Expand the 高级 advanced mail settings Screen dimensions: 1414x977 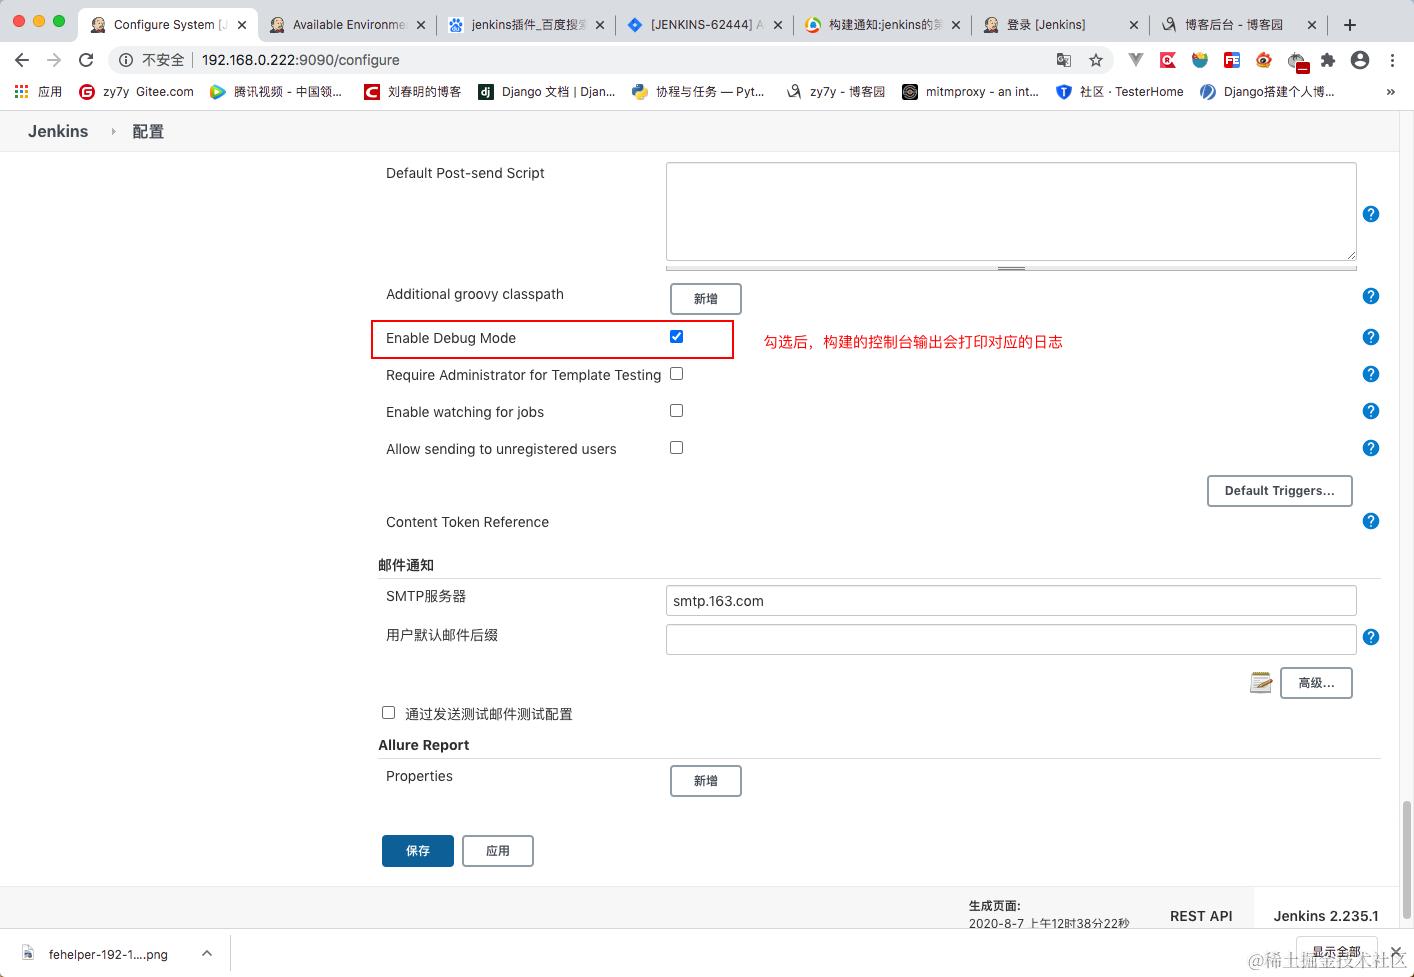[1316, 682]
